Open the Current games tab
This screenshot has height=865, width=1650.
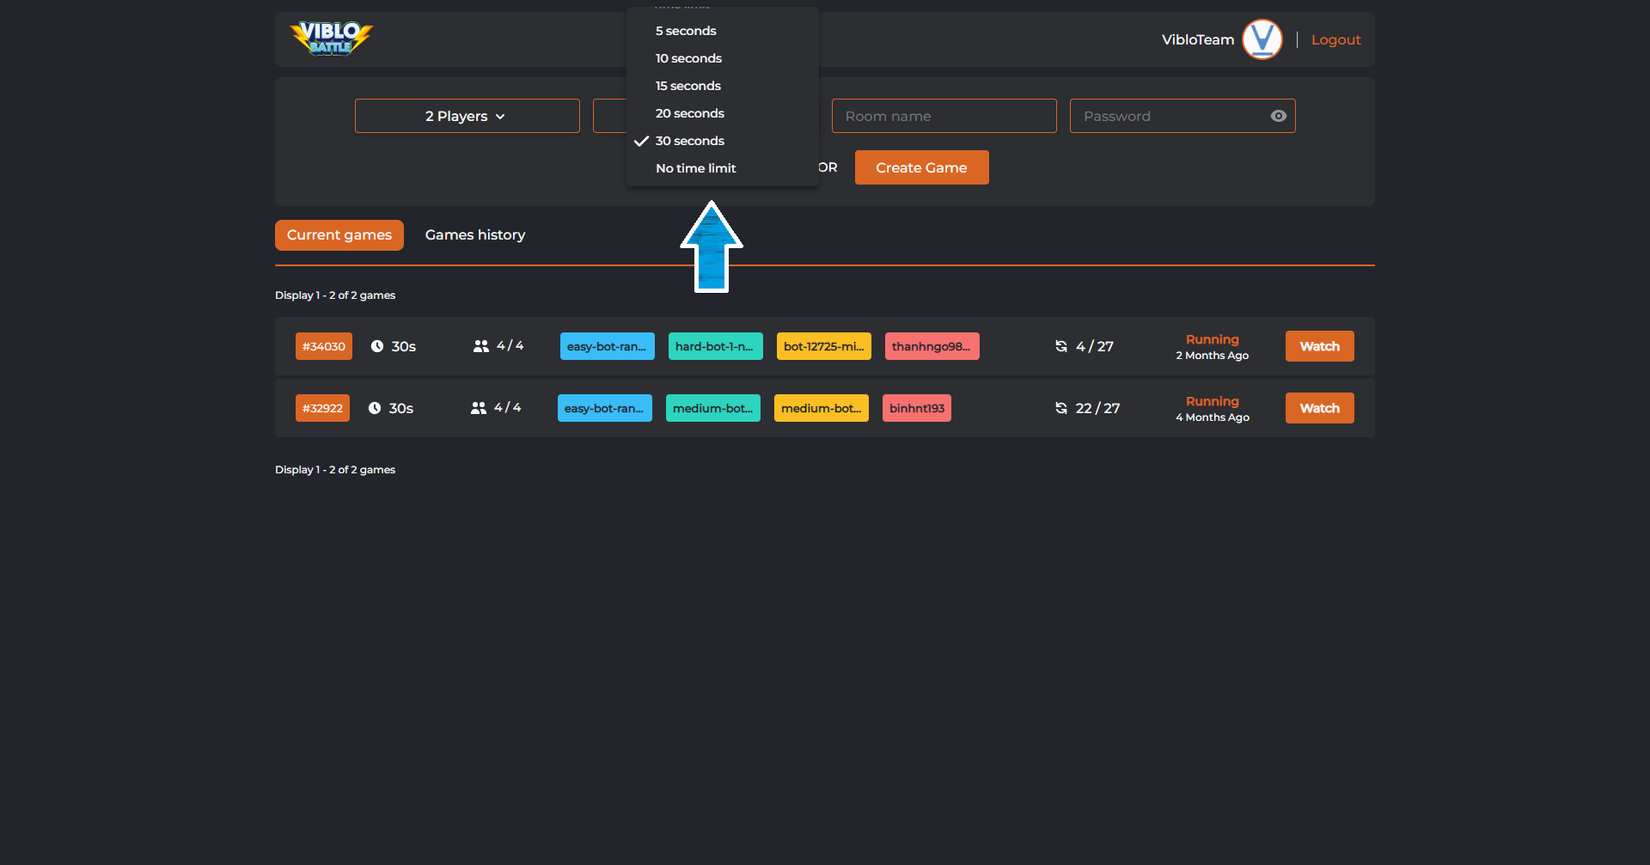(x=339, y=235)
